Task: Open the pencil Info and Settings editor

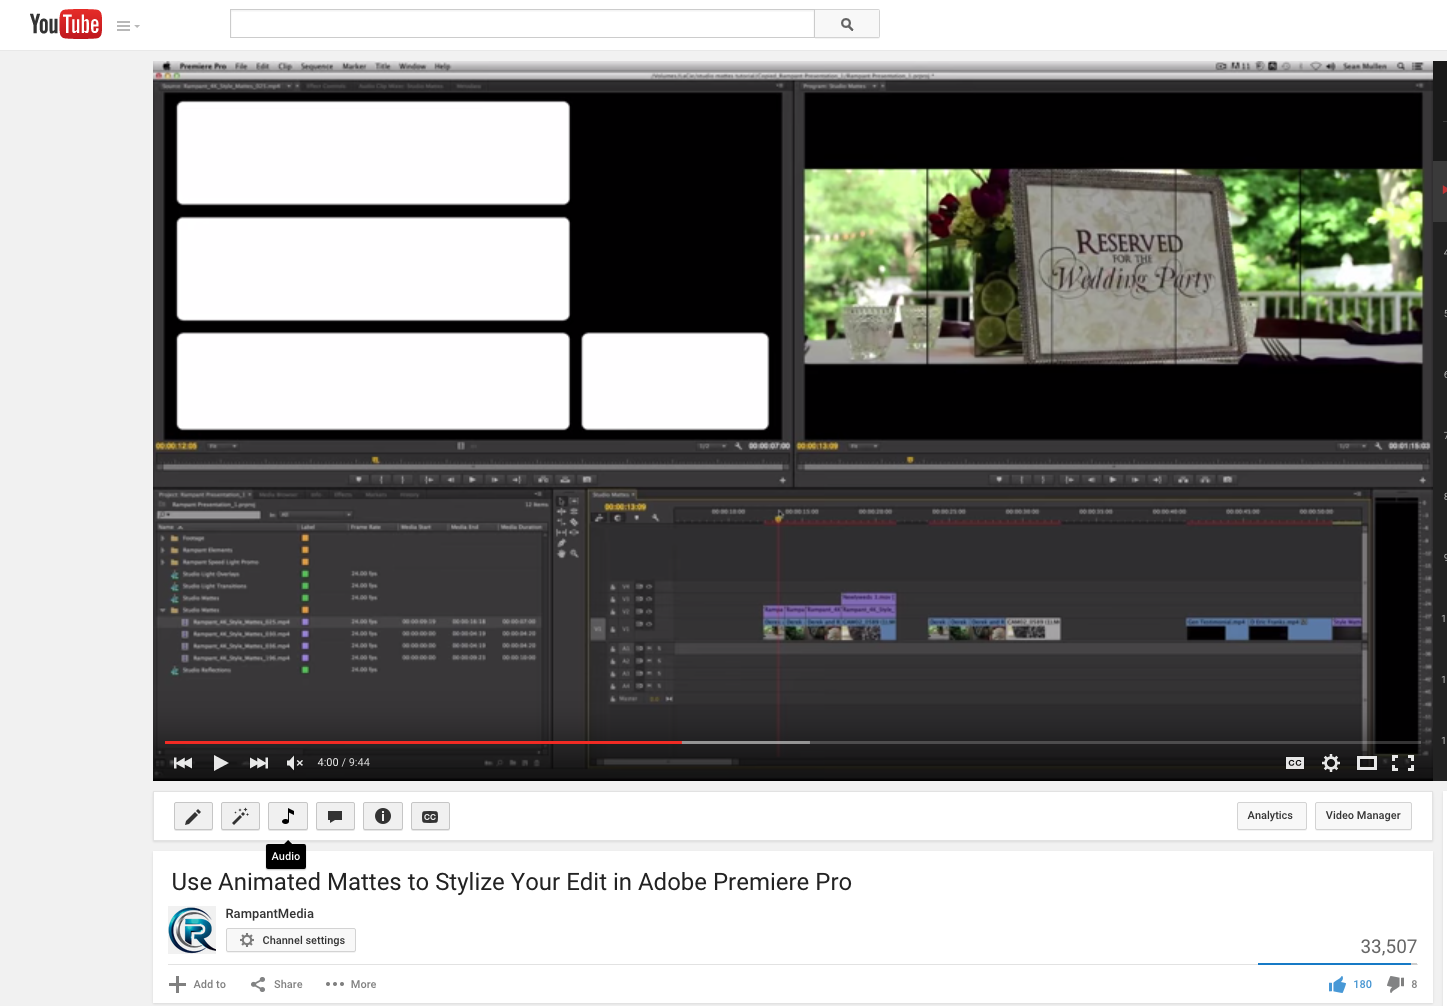Action: click(x=193, y=816)
